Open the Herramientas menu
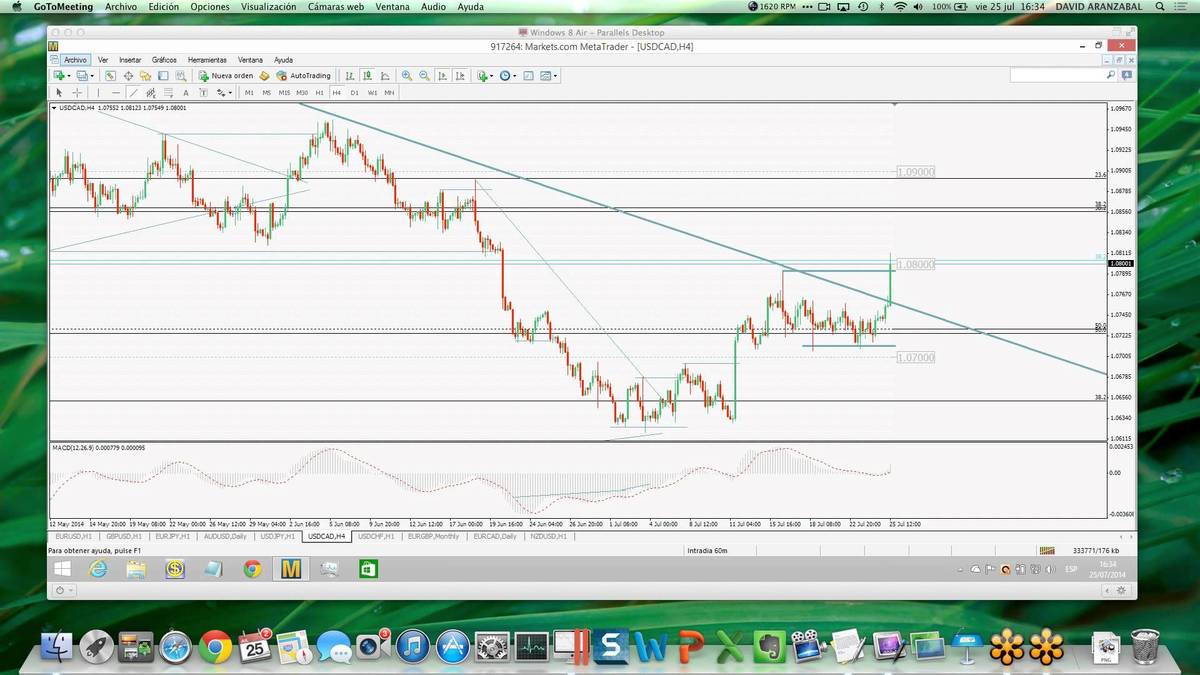 [207, 60]
